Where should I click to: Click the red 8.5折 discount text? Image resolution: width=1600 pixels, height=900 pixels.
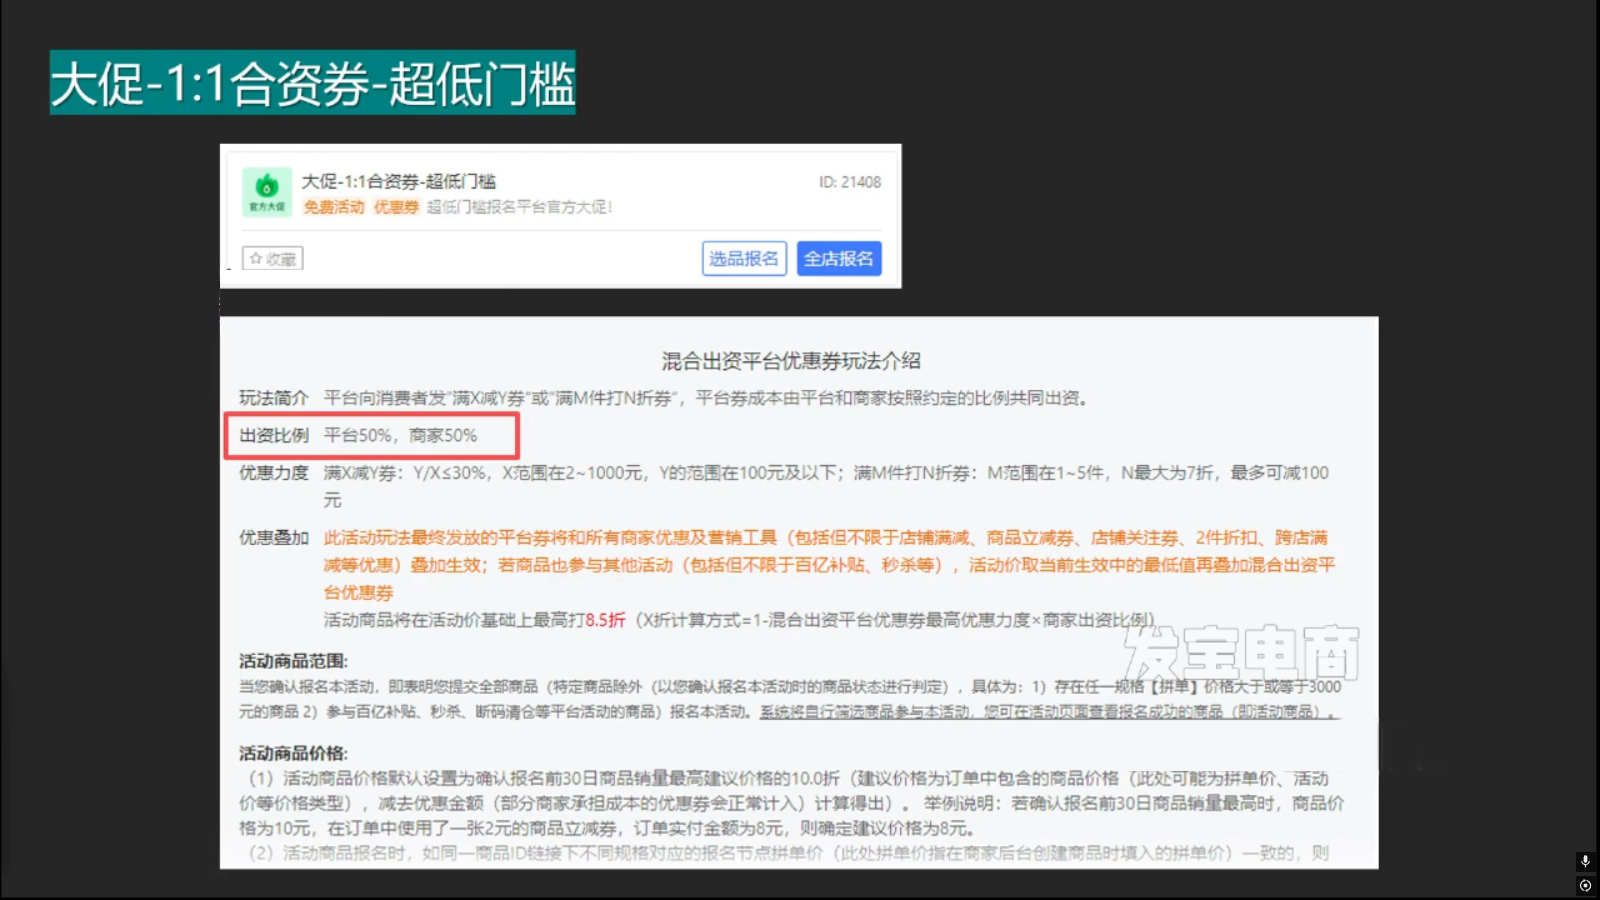pos(605,620)
